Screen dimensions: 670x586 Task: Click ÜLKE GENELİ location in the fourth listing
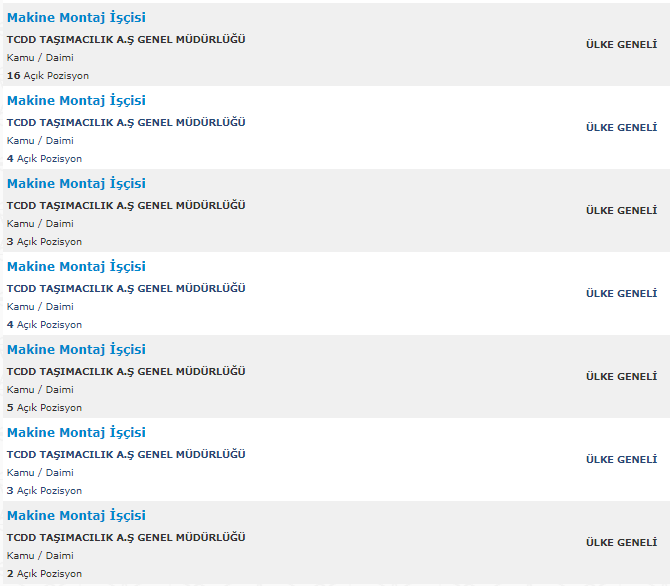coord(621,293)
